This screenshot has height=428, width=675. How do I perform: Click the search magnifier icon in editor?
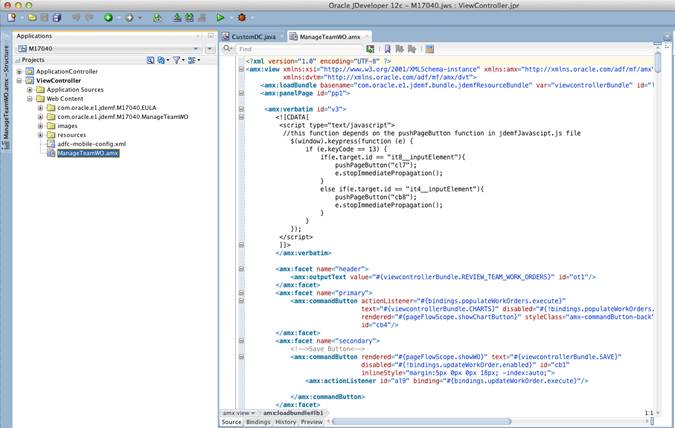227,49
